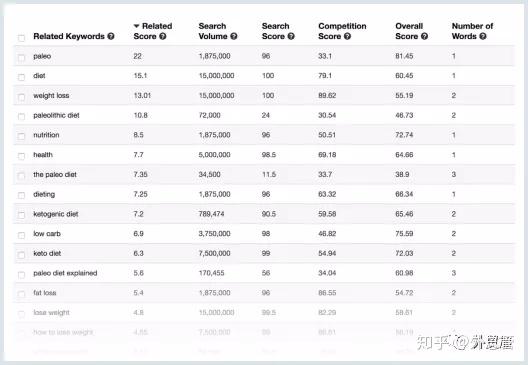Click the Search Volume help icon
The height and width of the screenshot is (365, 528).
pyautogui.click(x=234, y=36)
